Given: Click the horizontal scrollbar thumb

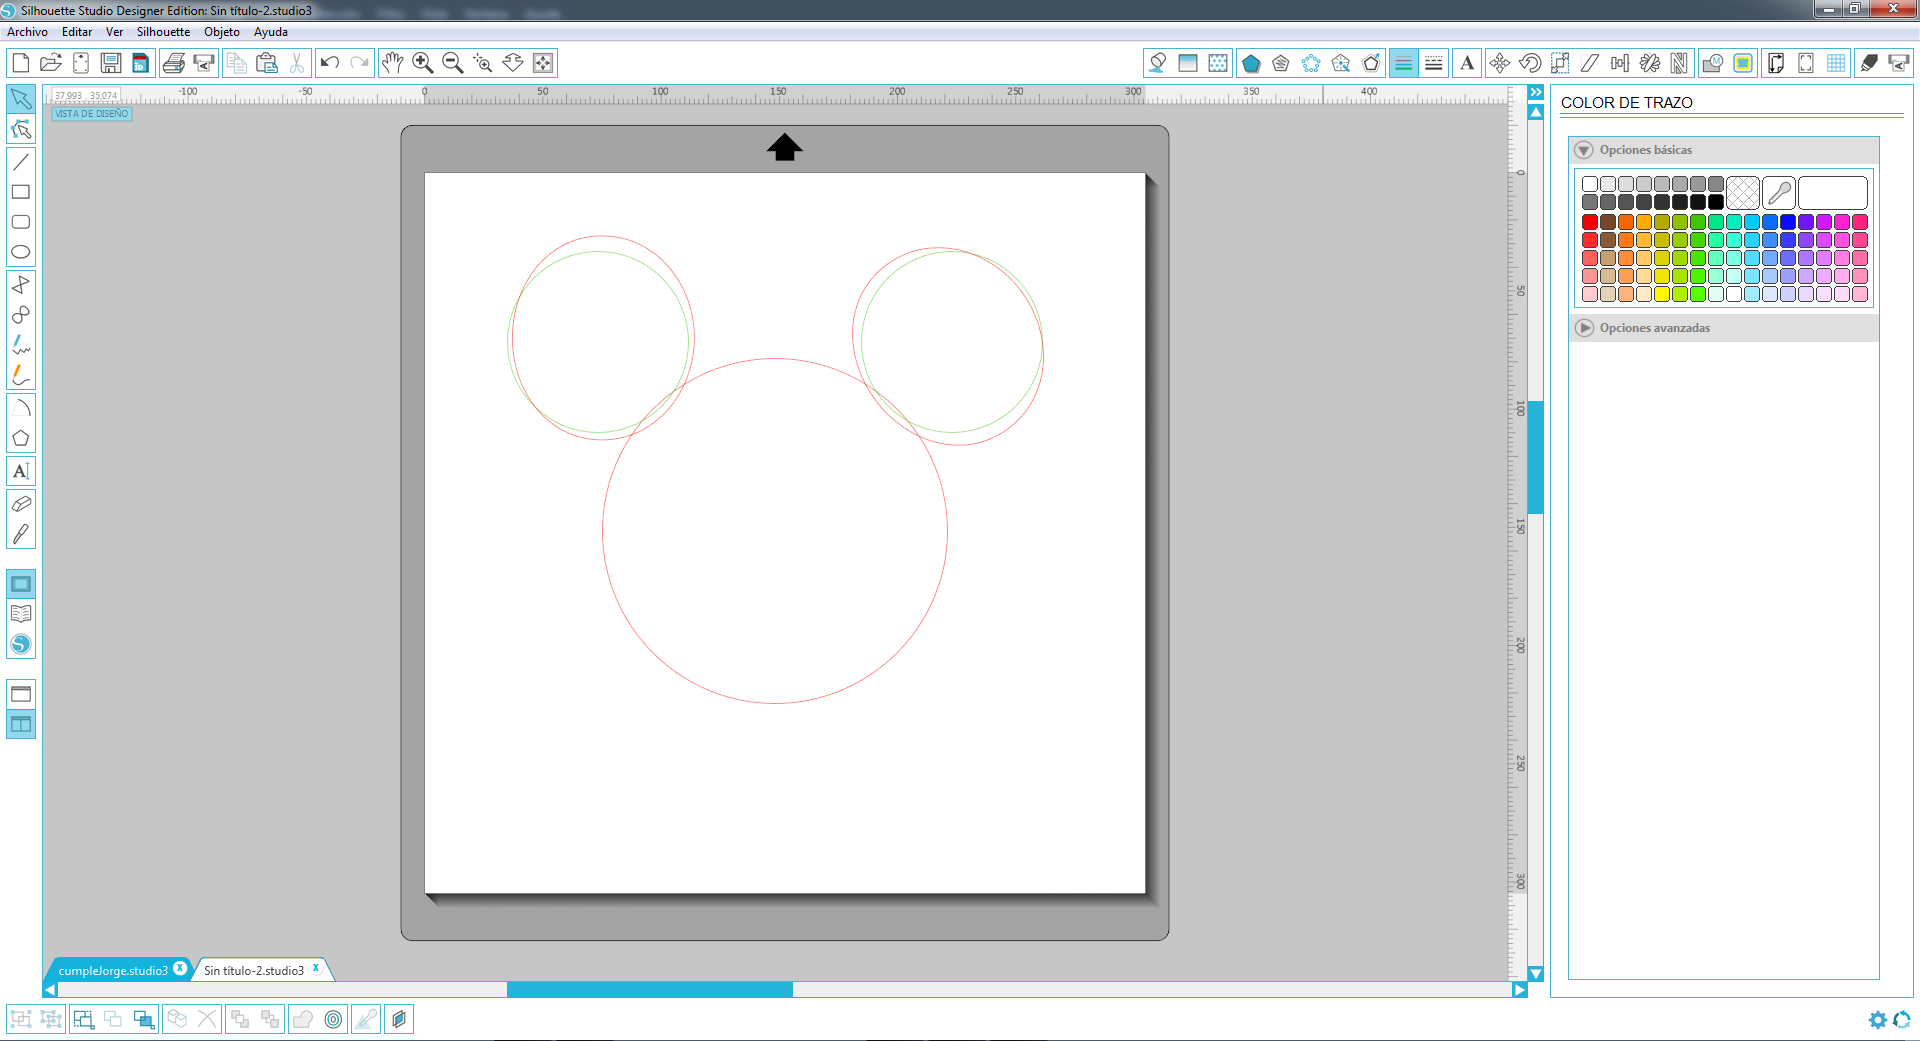Looking at the screenshot, I should click(x=650, y=990).
